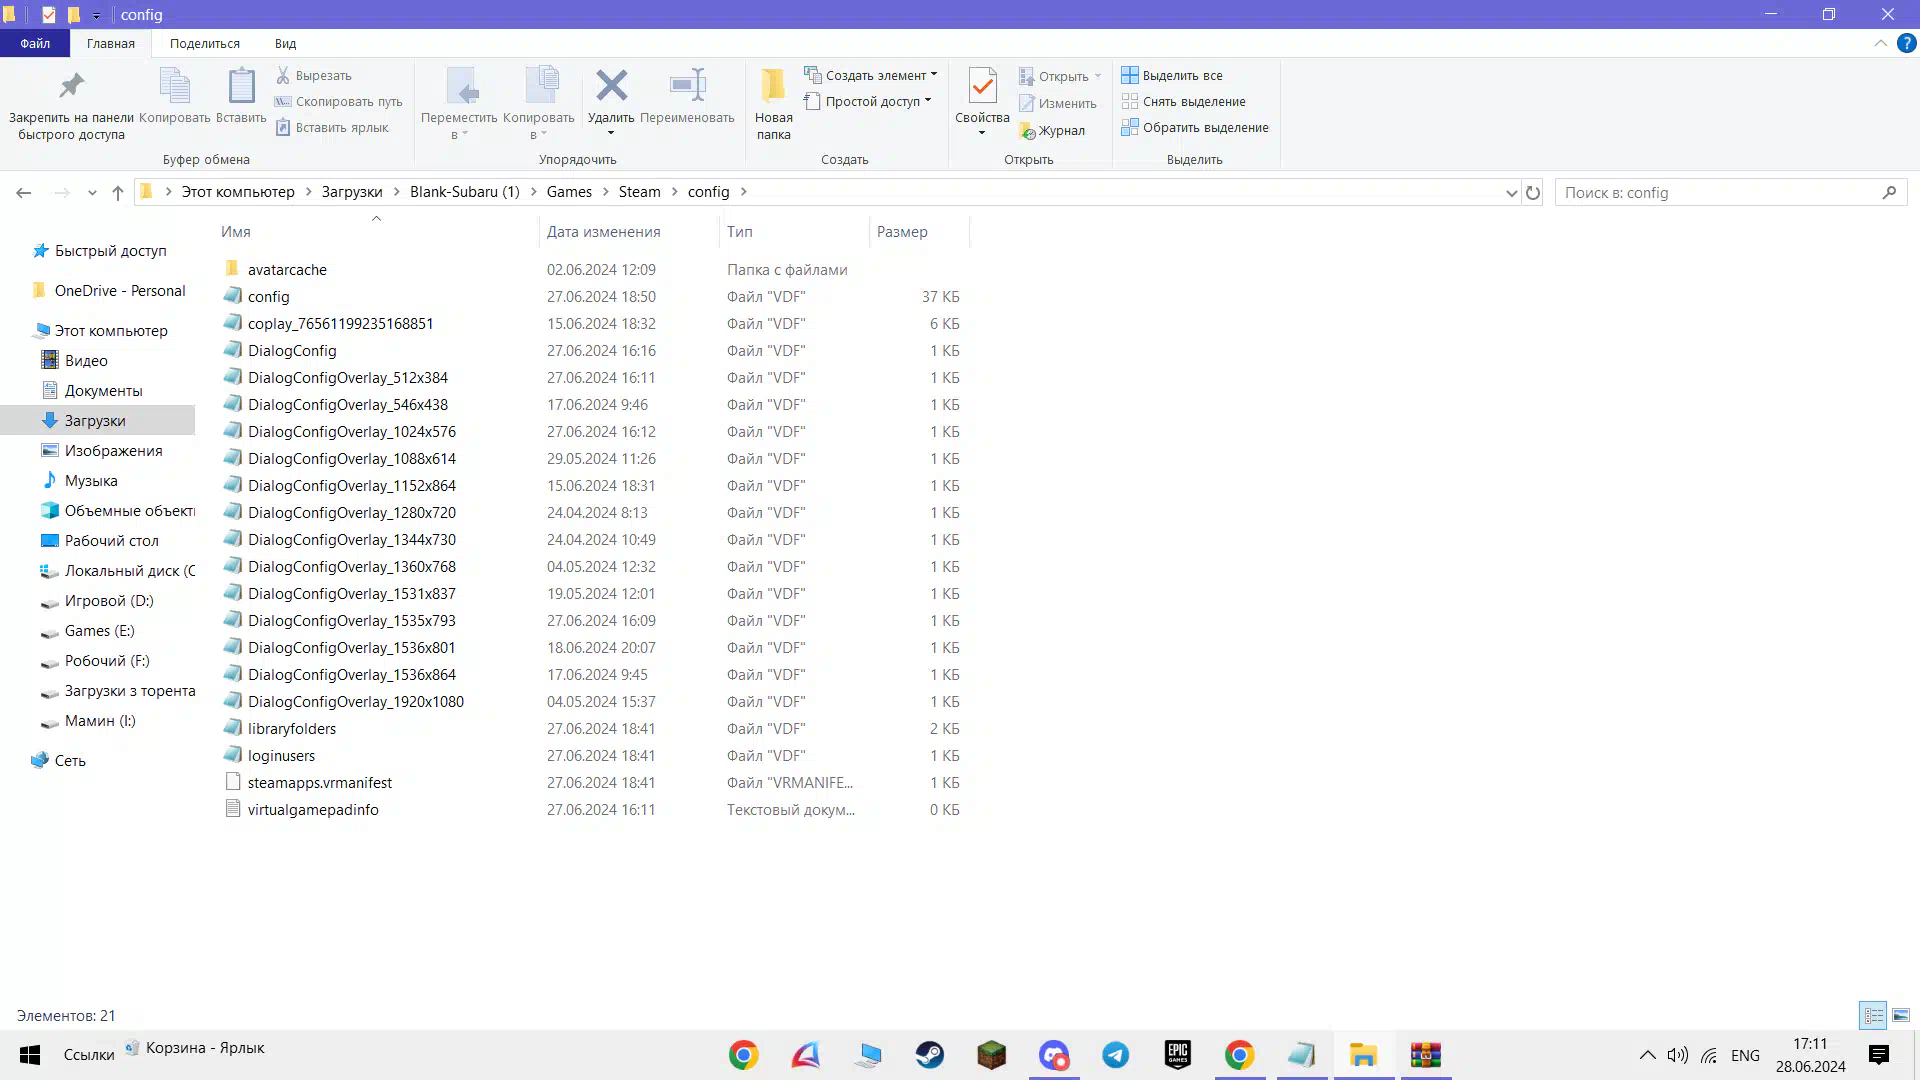Select the libraryfolders file
1920x1080 pixels.
(x=292, y=728)
